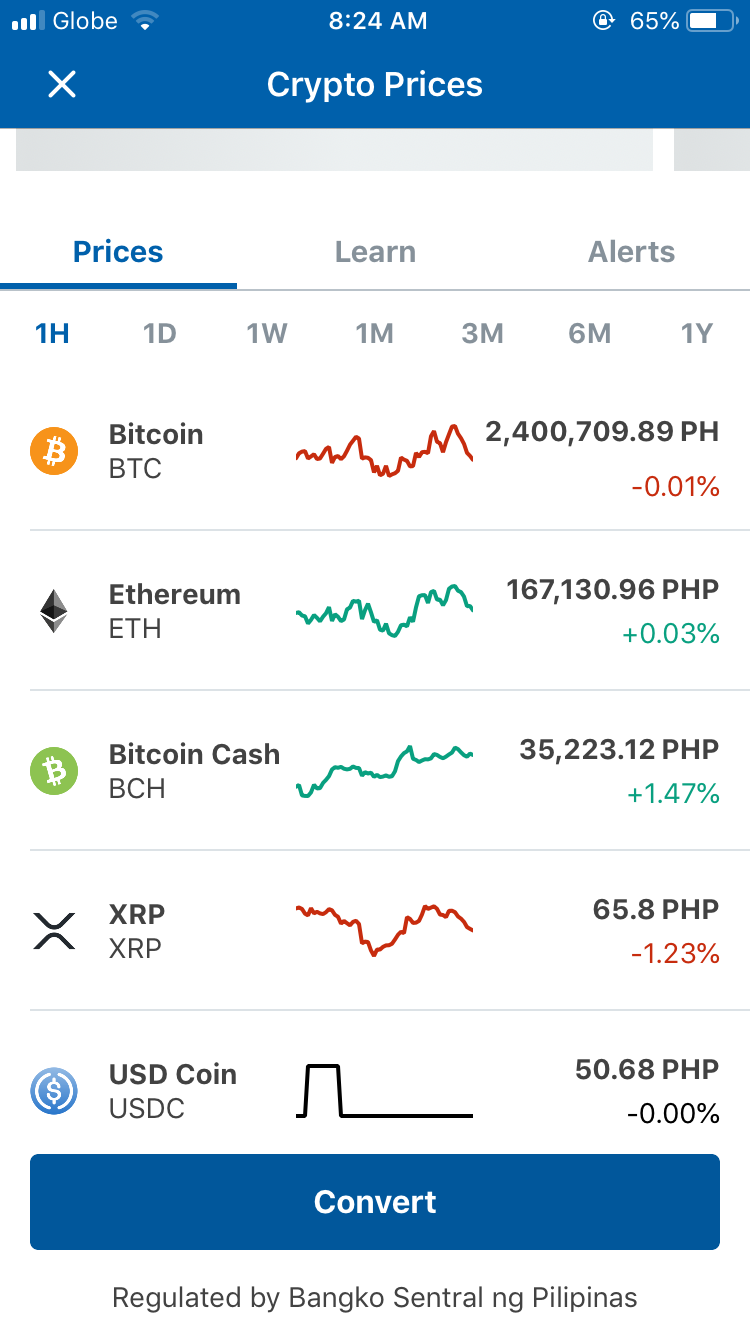Viewport: 750px width, 1334px height.
Task: Select the 1H time range
Action: tap(53, 334)
